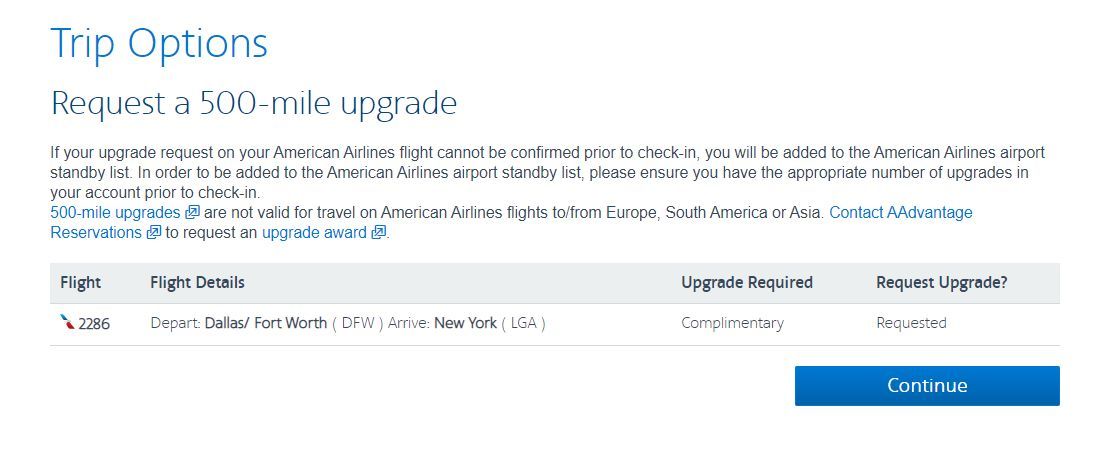Screen dimensions: 1116x450
Task: Select flight number 2286
Action: tap(94, 323)
